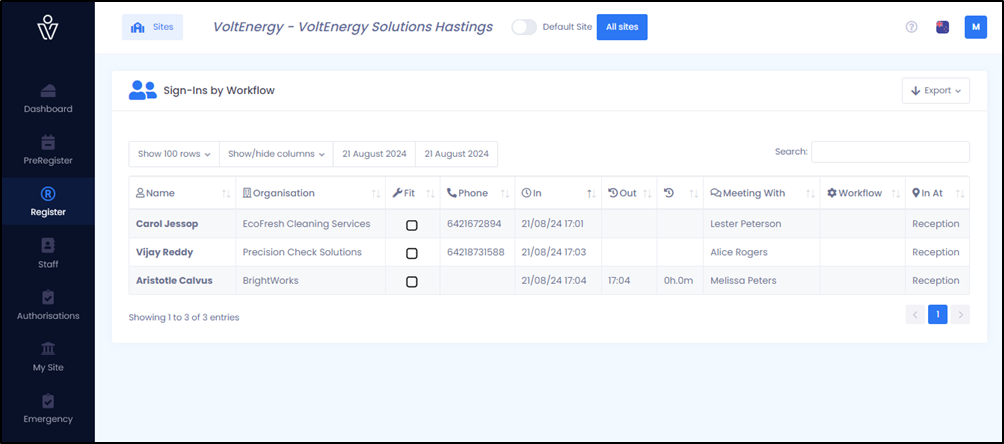The image size is (1004, 444).
Task: Click the Sites button in header
Action: (152, 28)
